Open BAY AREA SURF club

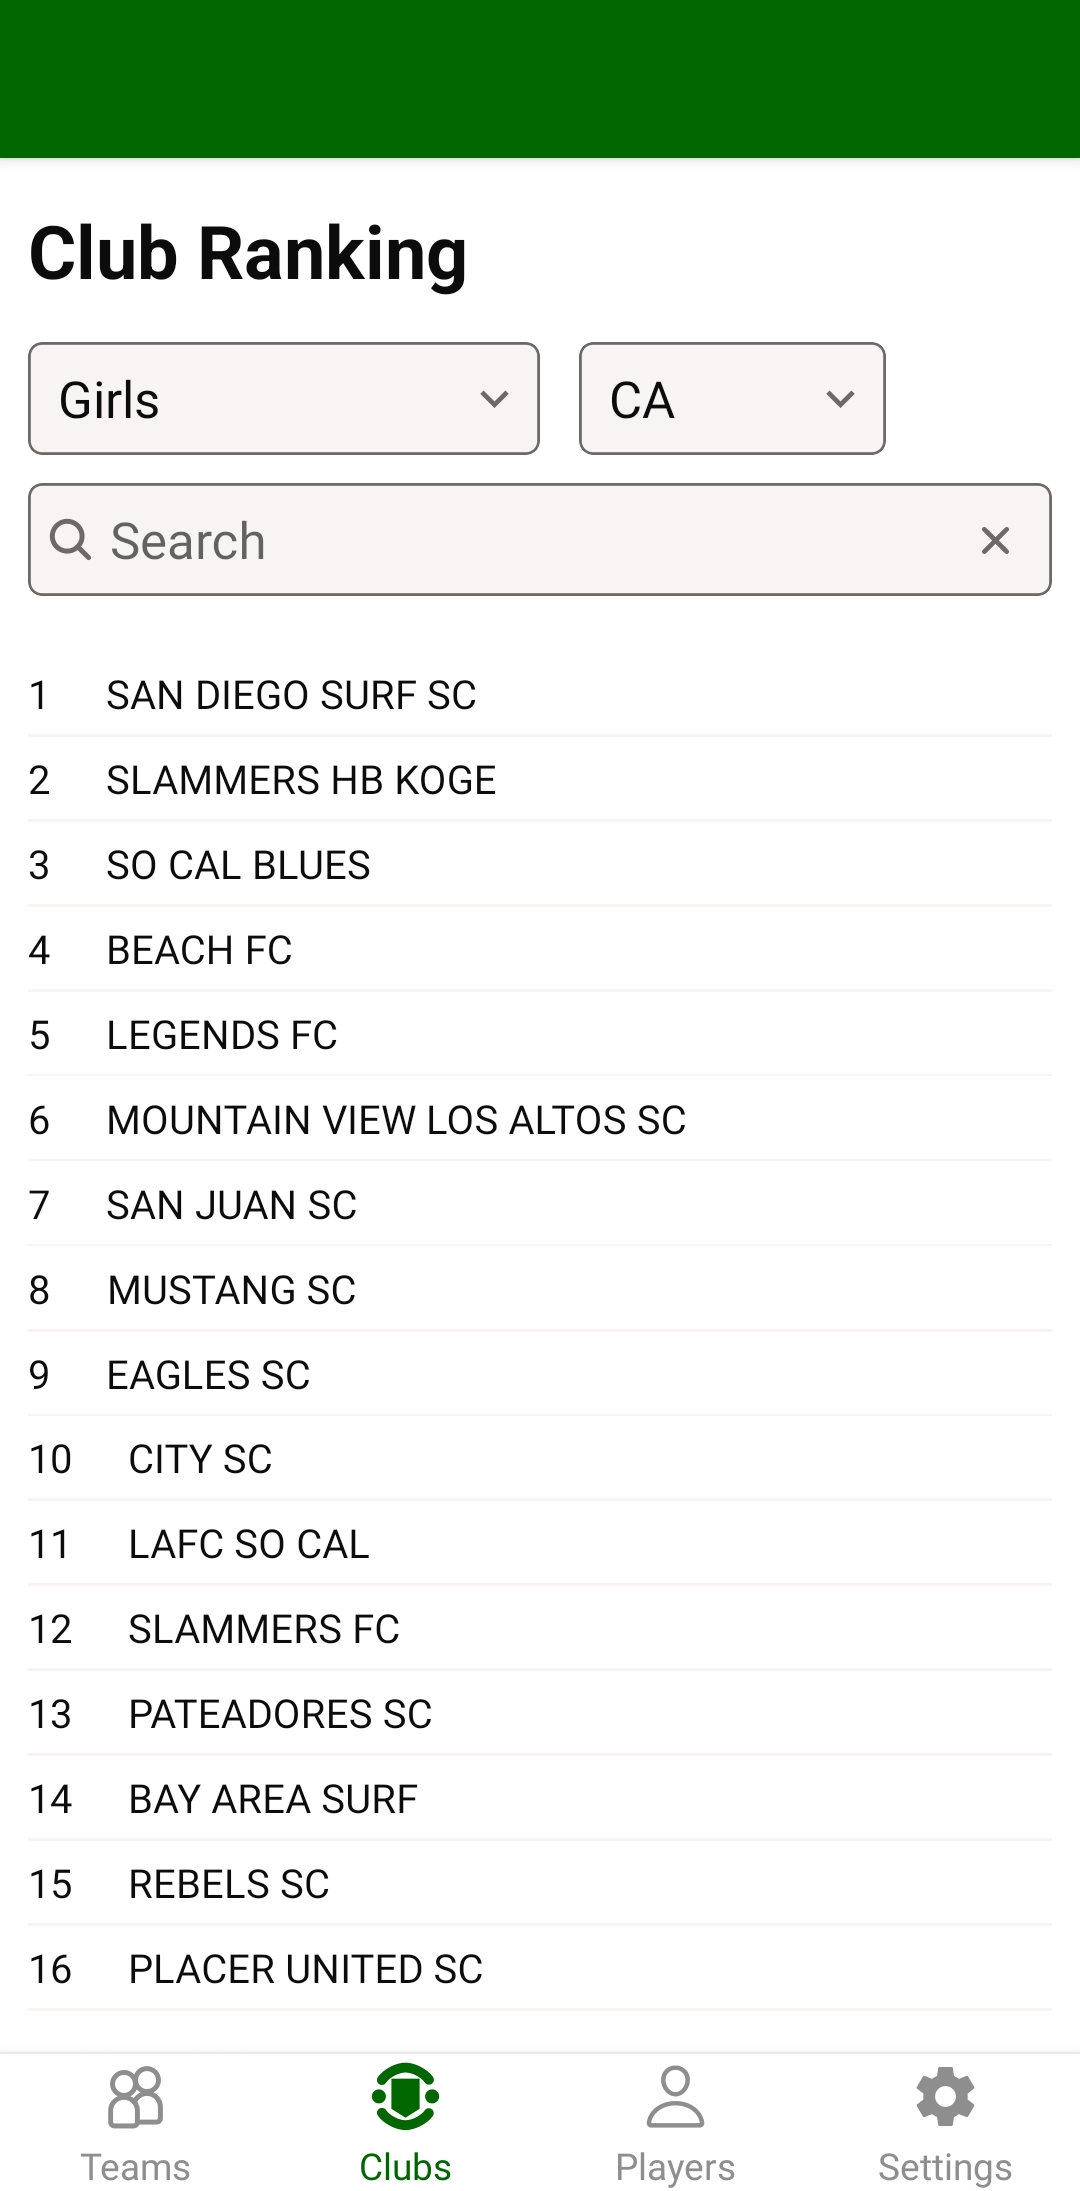pos(273,1799)
